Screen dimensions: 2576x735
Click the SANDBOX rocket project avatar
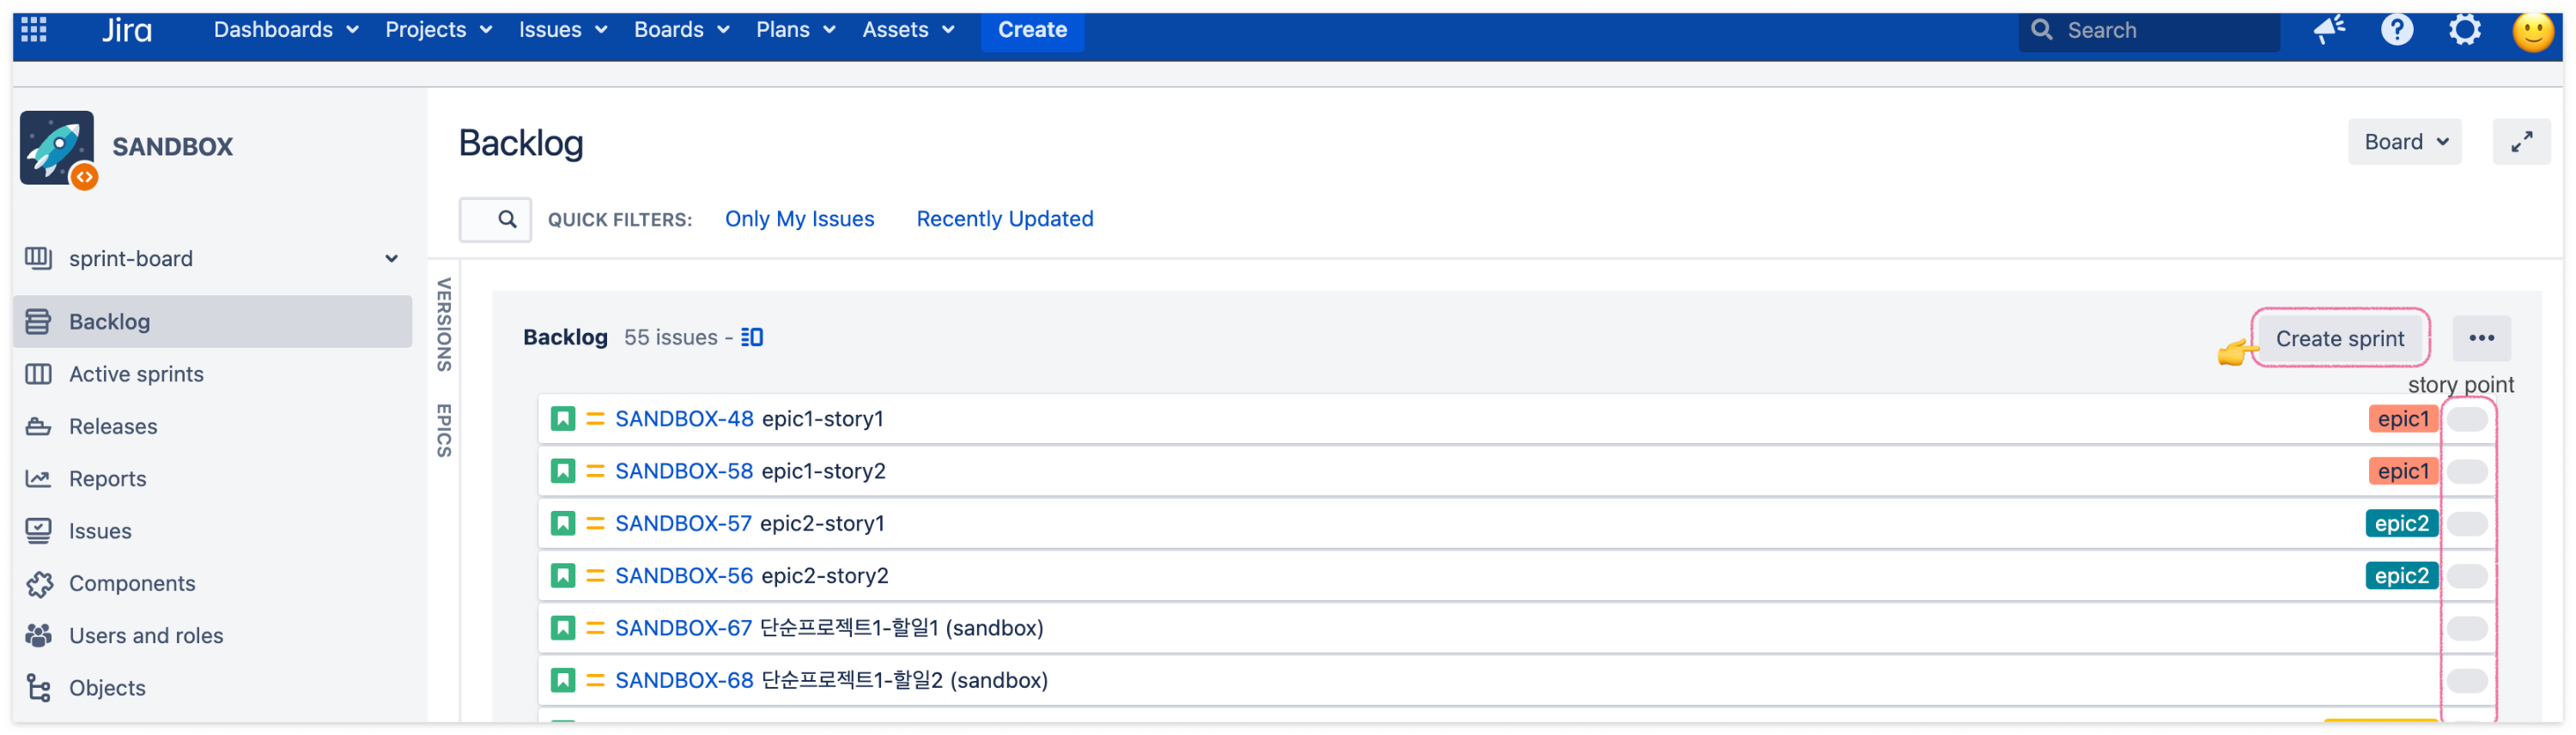(x=58, y=149)
